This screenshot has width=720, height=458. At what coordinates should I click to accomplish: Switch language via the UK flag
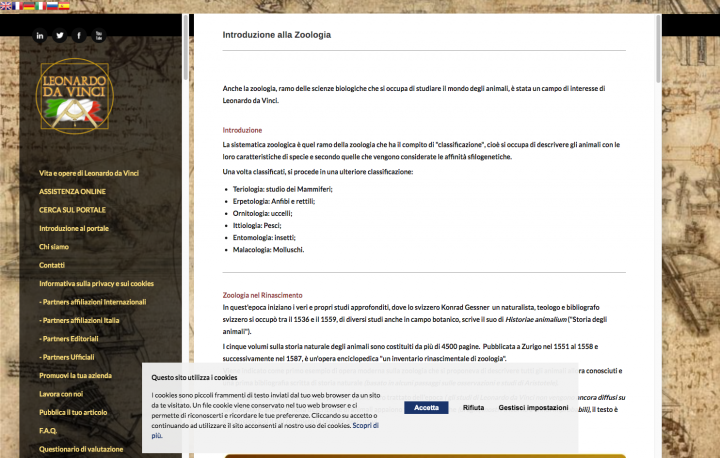pyautogui.click(x=6, y=6)
